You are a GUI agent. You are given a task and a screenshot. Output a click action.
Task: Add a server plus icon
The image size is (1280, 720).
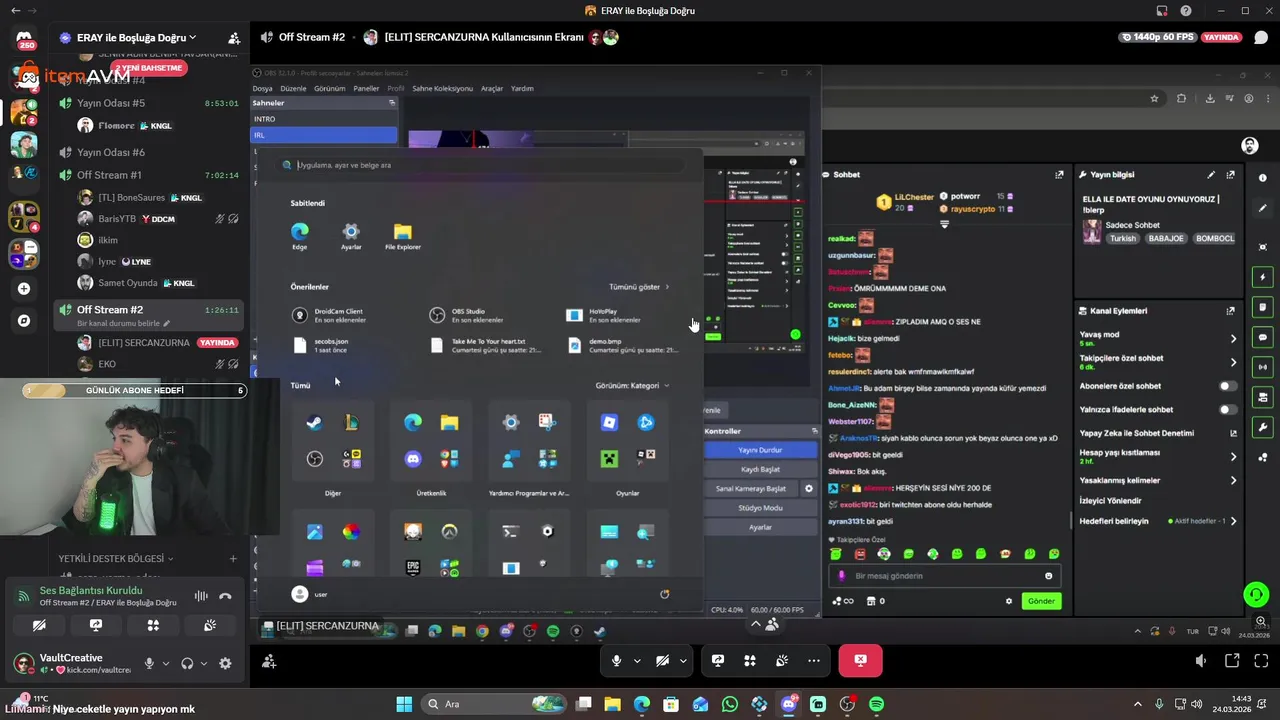[24, 289]
